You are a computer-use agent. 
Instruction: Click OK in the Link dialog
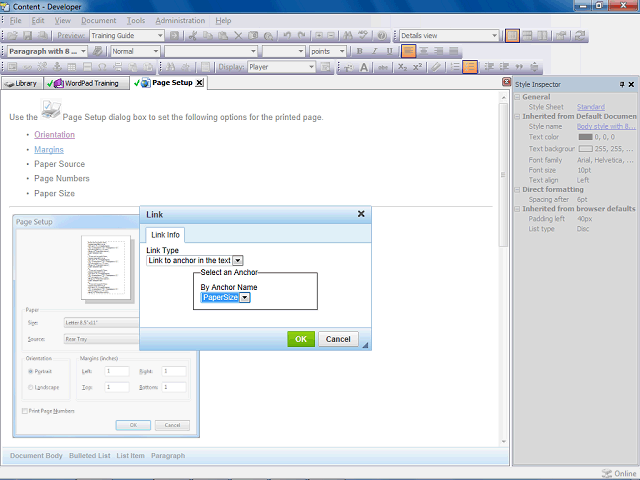pyautogui.click(x=301, y=339)
